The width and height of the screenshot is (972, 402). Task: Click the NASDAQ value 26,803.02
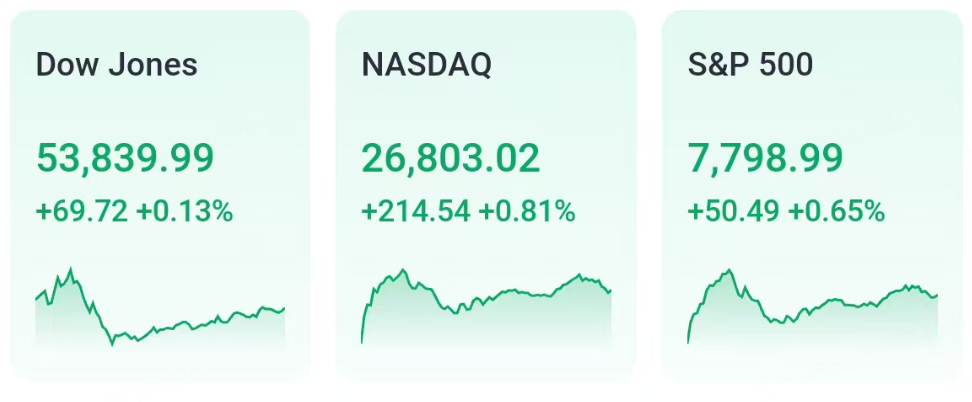[451, 158]
